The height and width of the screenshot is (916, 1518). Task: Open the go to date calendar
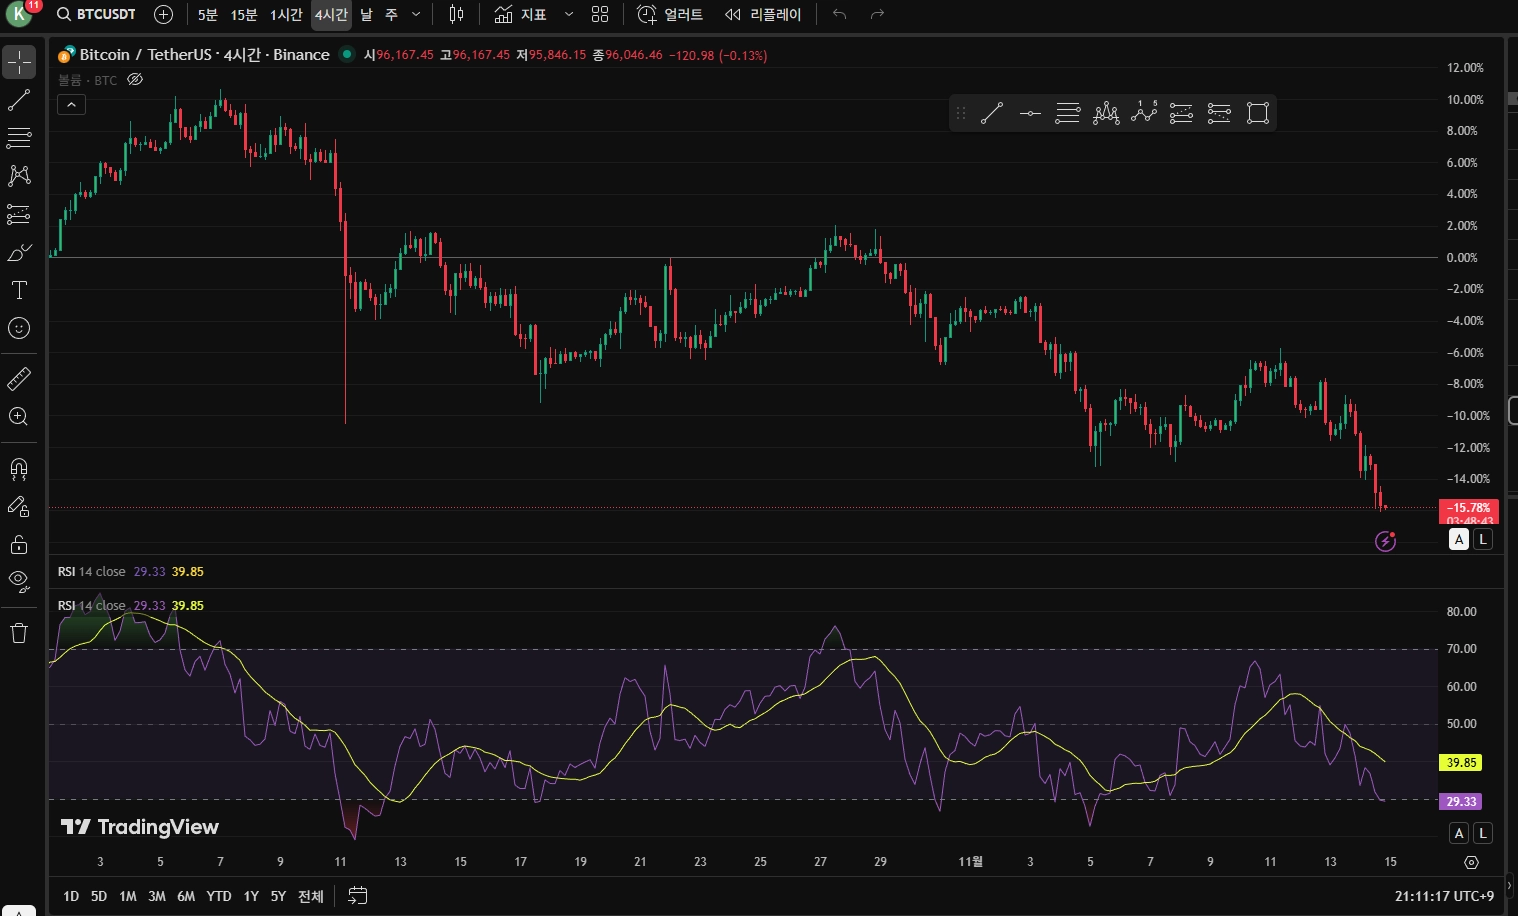click(358, 896)
